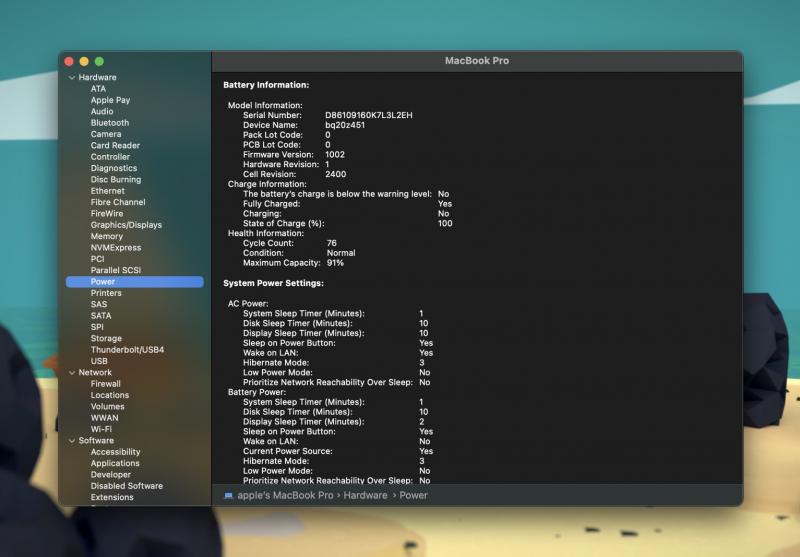Click the Hardware section label

coord(97,78)
